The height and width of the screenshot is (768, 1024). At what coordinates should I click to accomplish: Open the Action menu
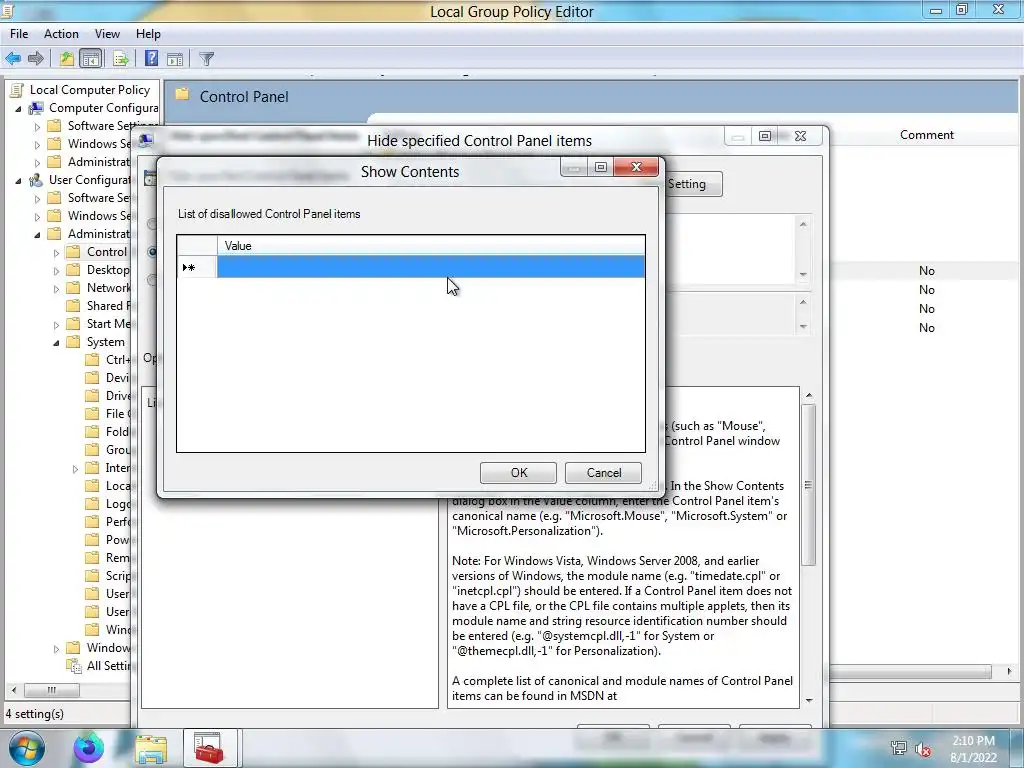[x=61, y=34]
